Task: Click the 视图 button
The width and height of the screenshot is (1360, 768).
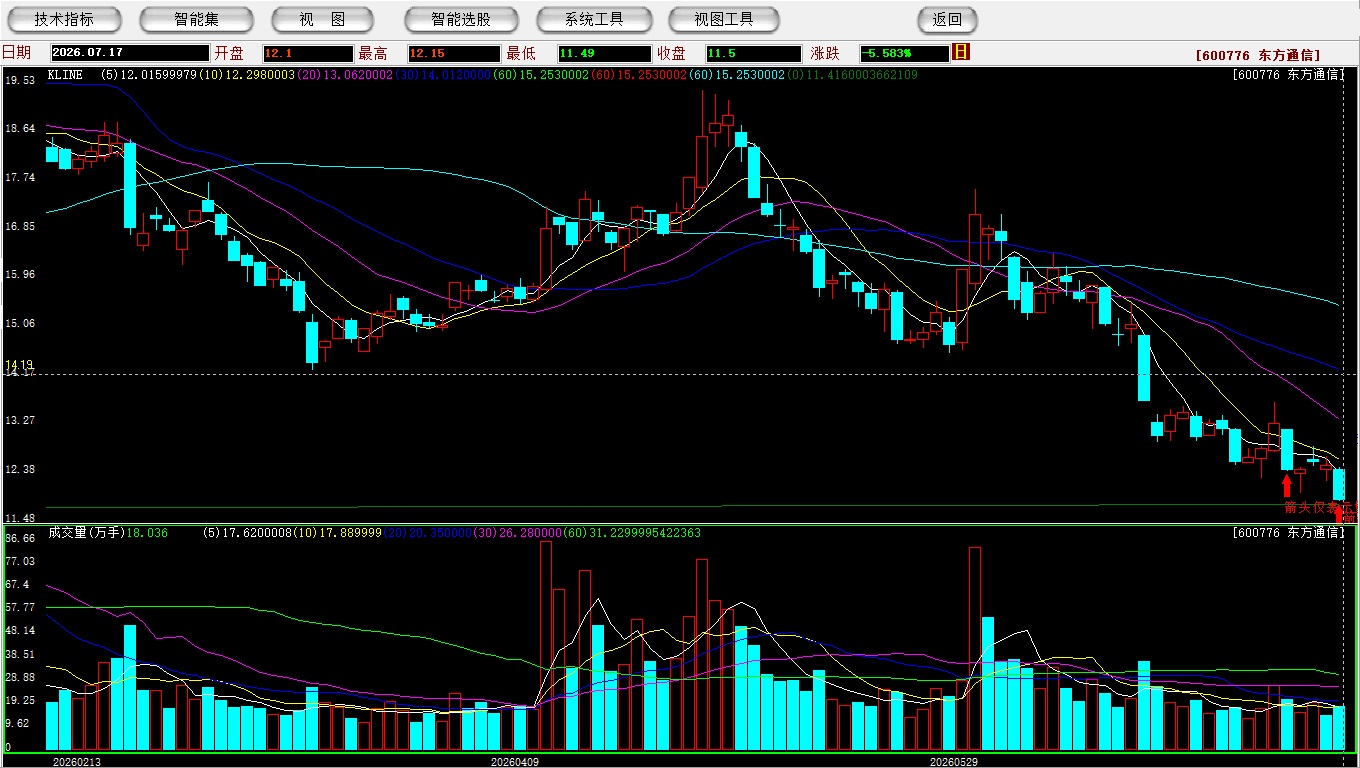Action: (322, 19)
